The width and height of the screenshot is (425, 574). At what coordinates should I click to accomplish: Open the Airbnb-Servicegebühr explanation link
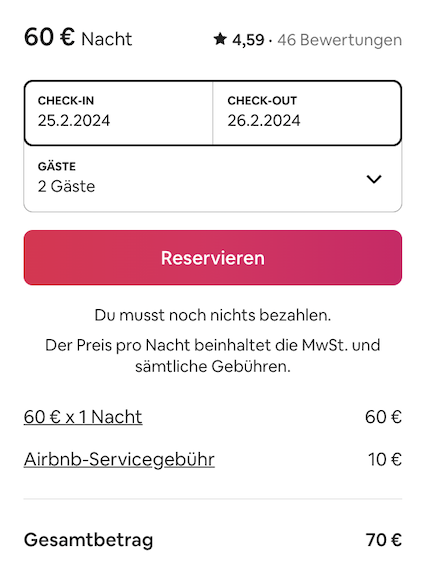(119, 459)
